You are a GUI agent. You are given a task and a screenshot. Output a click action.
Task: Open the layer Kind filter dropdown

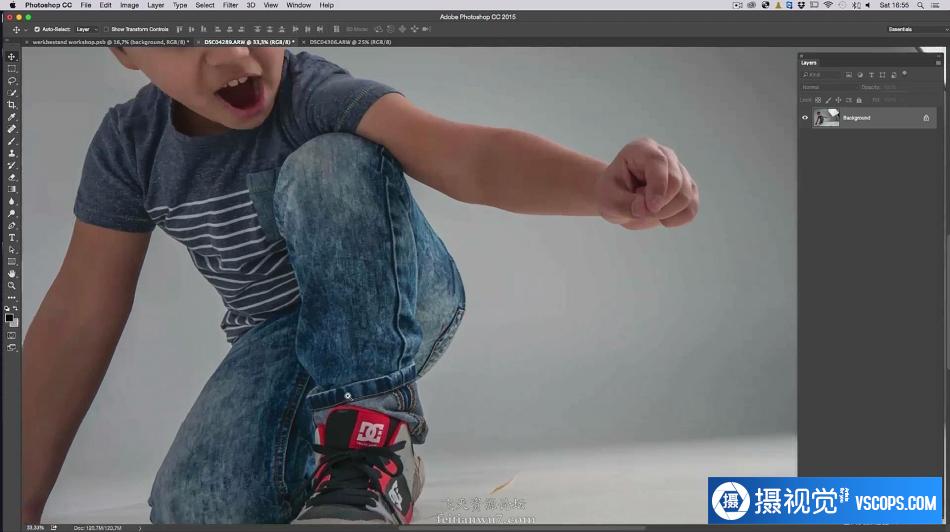pyautogui.click(x=821, y=75)
